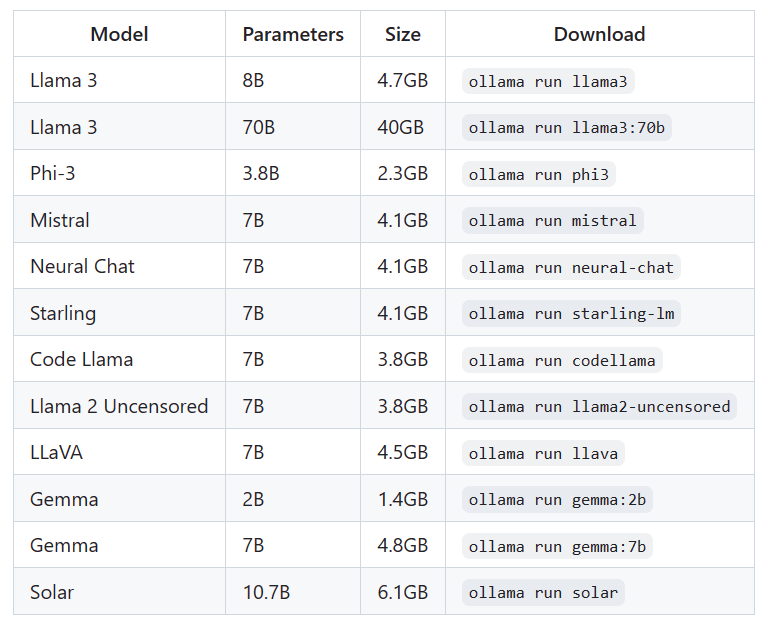Click the 'ollama run llava' command

click(x=543, y=453)
